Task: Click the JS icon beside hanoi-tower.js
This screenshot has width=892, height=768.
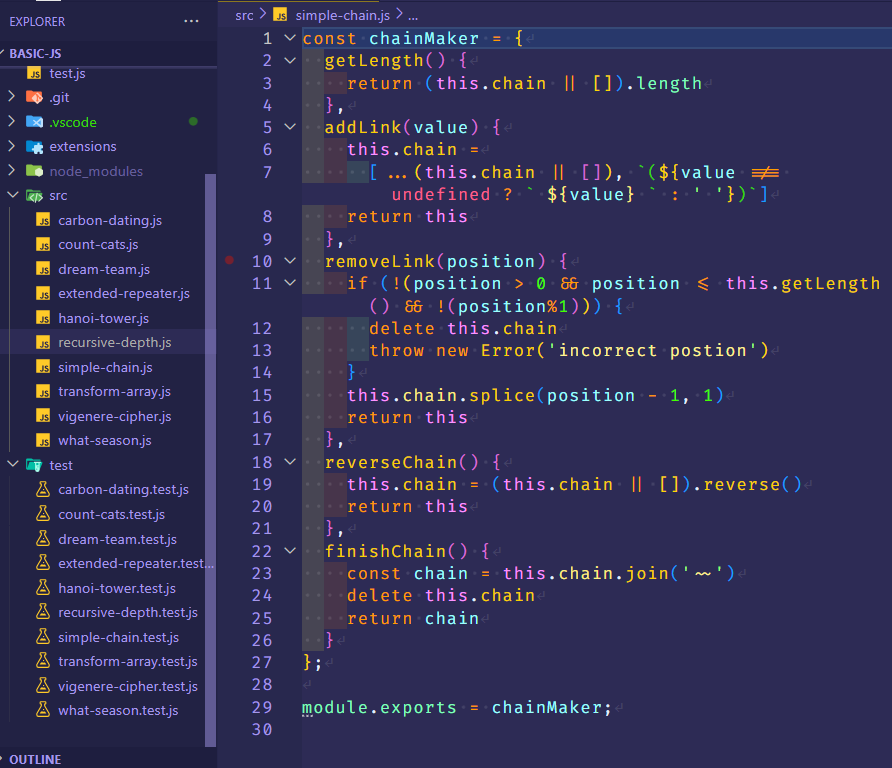Action: coord(43,318)
